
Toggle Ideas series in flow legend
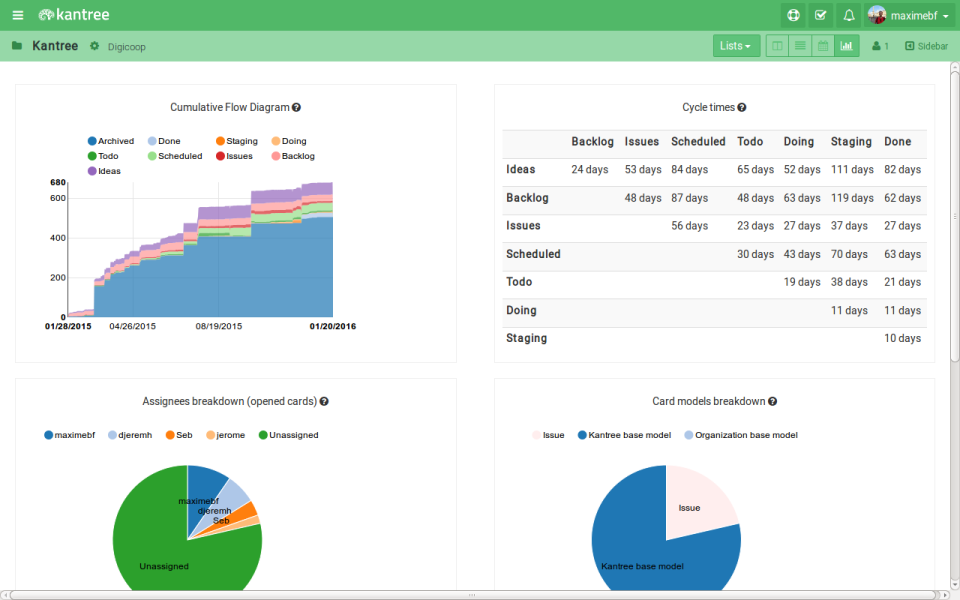tap(104, 171)
